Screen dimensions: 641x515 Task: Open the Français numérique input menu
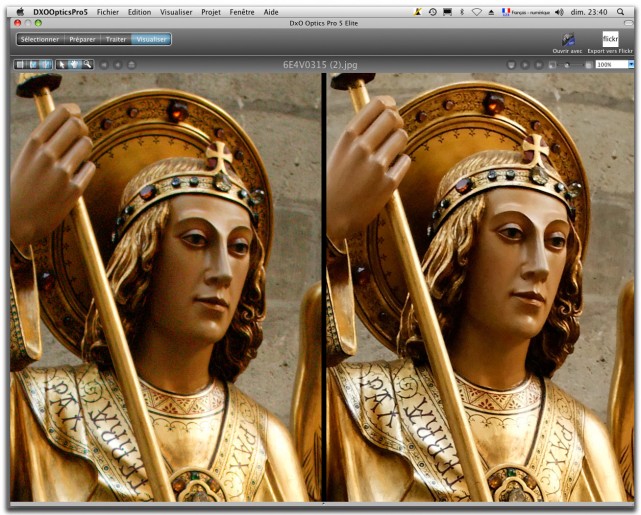526,12
